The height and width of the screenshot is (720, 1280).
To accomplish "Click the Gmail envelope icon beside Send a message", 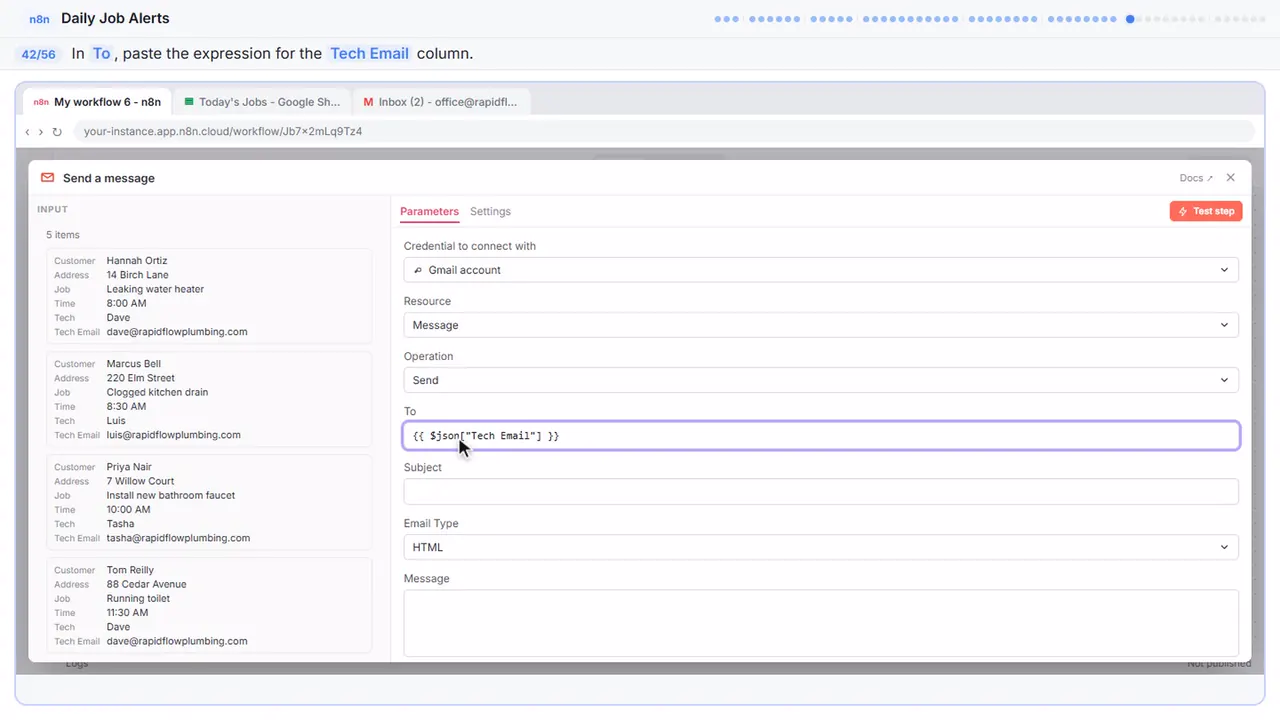I will tap(47, 178).
